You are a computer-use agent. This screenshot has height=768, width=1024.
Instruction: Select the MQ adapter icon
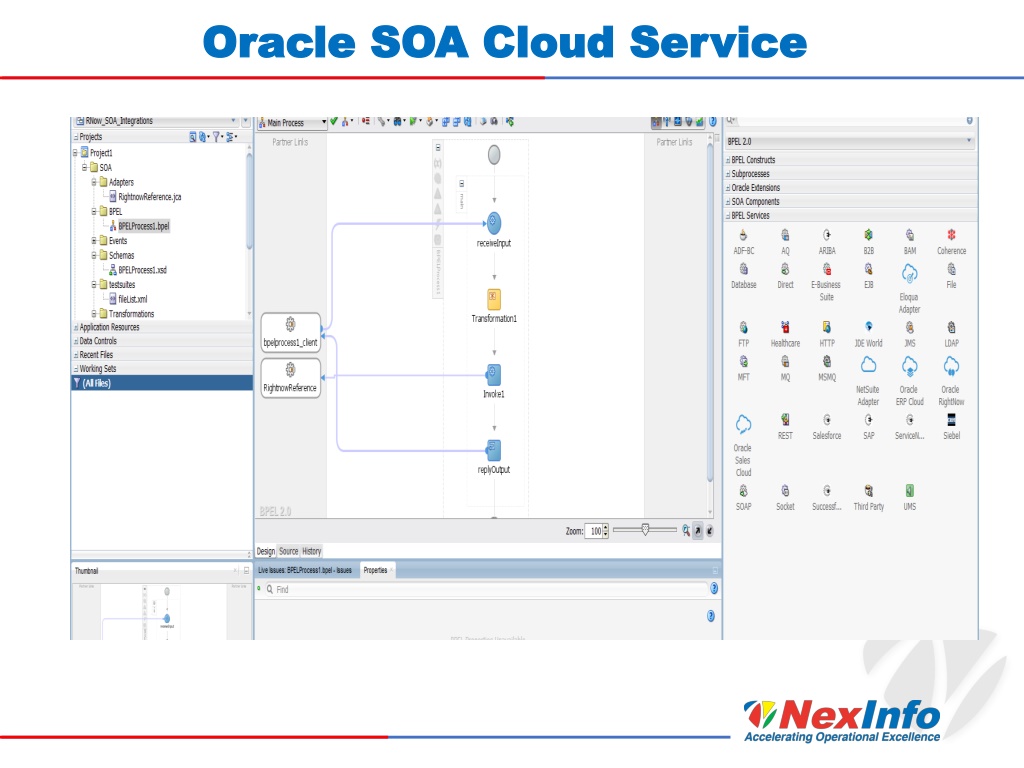[x=785, y=362]
